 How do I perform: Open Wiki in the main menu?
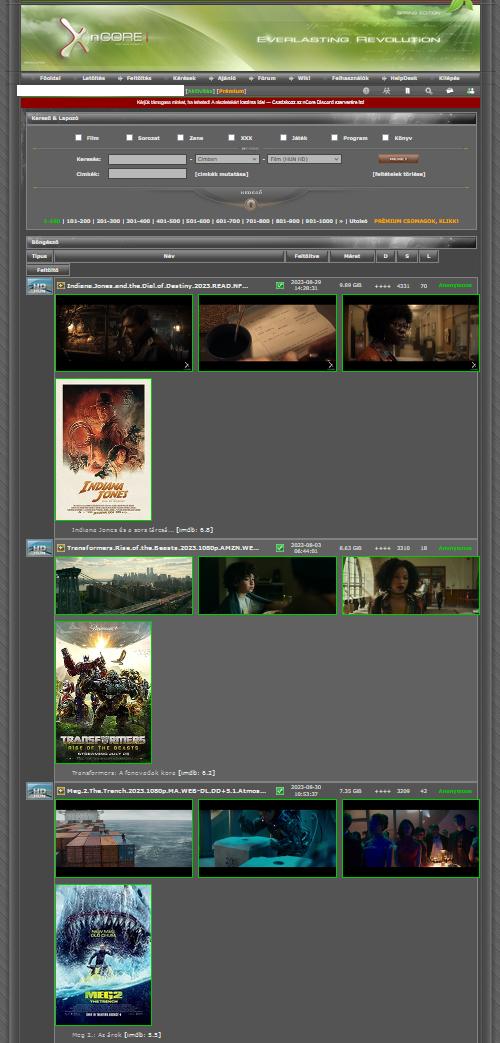click(x=304, y=78)
